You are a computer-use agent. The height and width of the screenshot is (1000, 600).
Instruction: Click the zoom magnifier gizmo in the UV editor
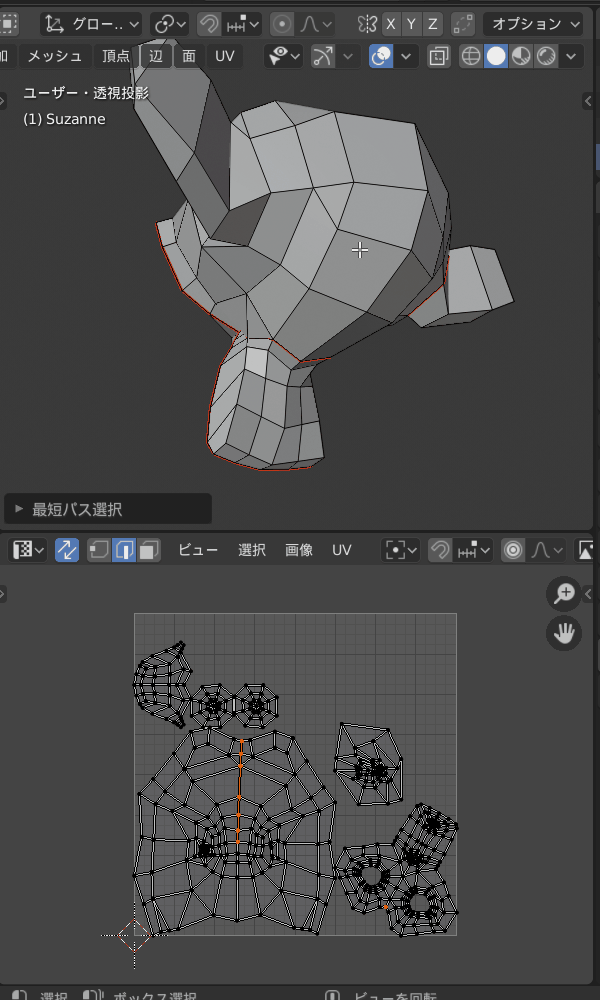pyautogui.click(x=564, y=594)
